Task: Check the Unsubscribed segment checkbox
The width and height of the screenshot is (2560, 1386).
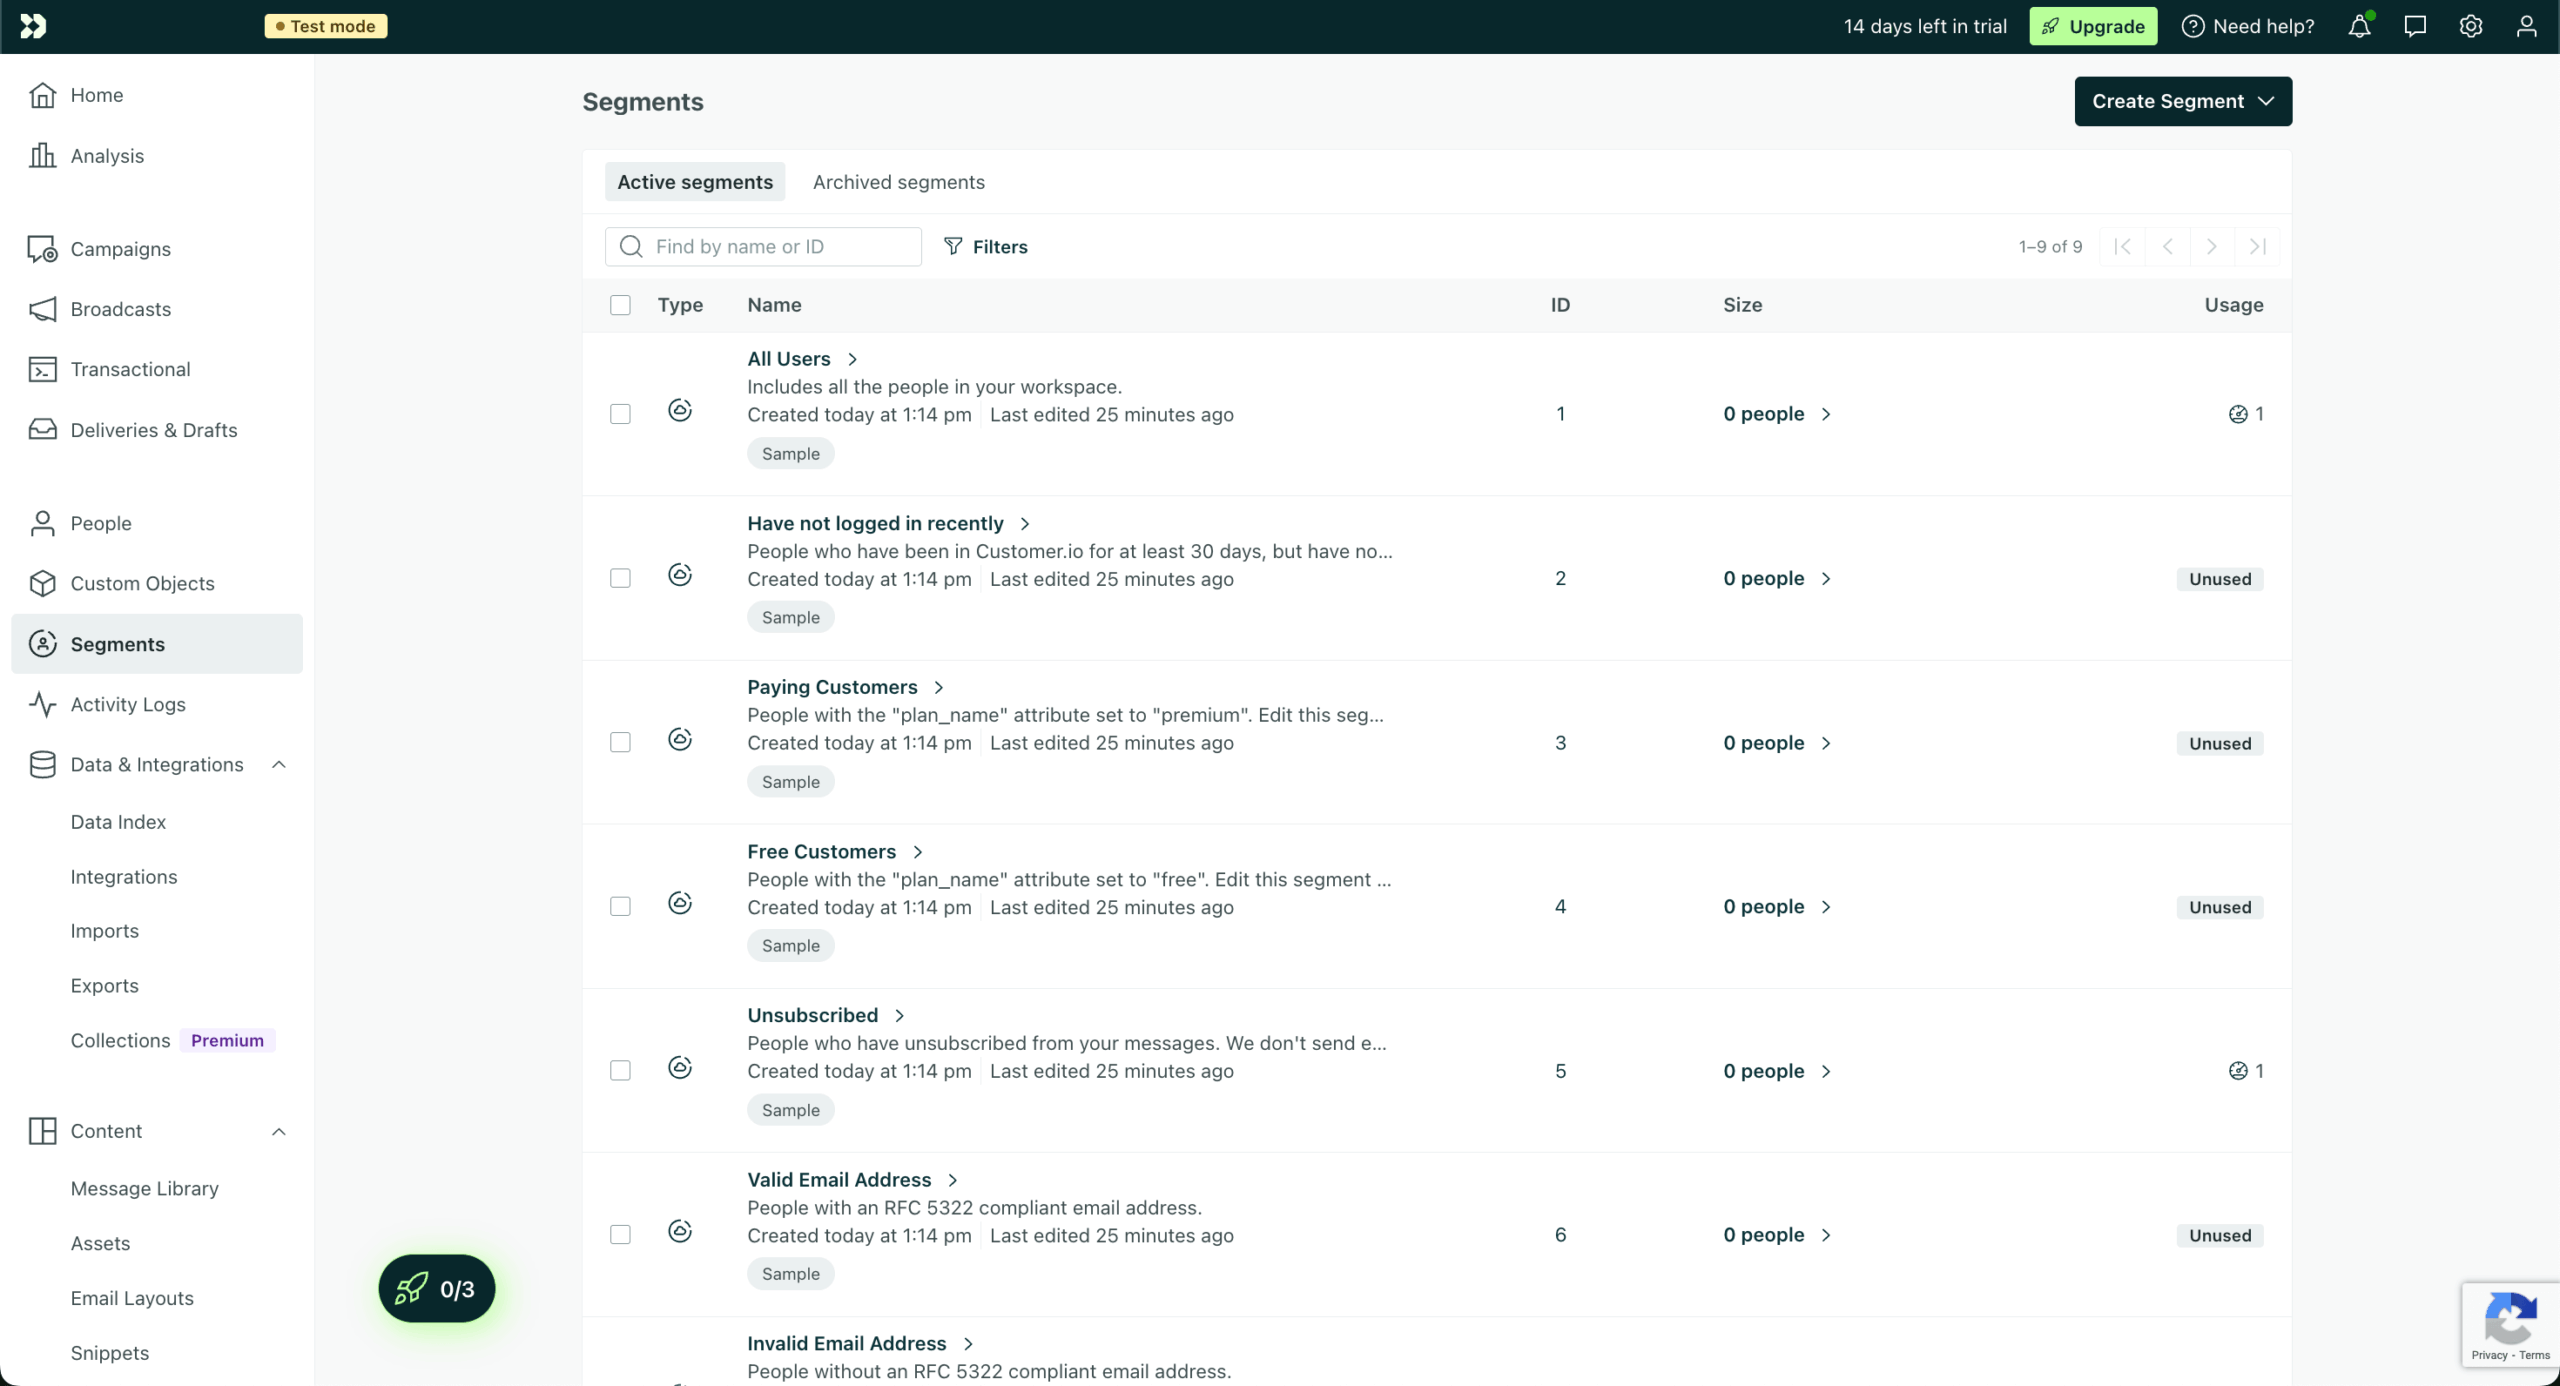Action: (x=620, y=1071)
